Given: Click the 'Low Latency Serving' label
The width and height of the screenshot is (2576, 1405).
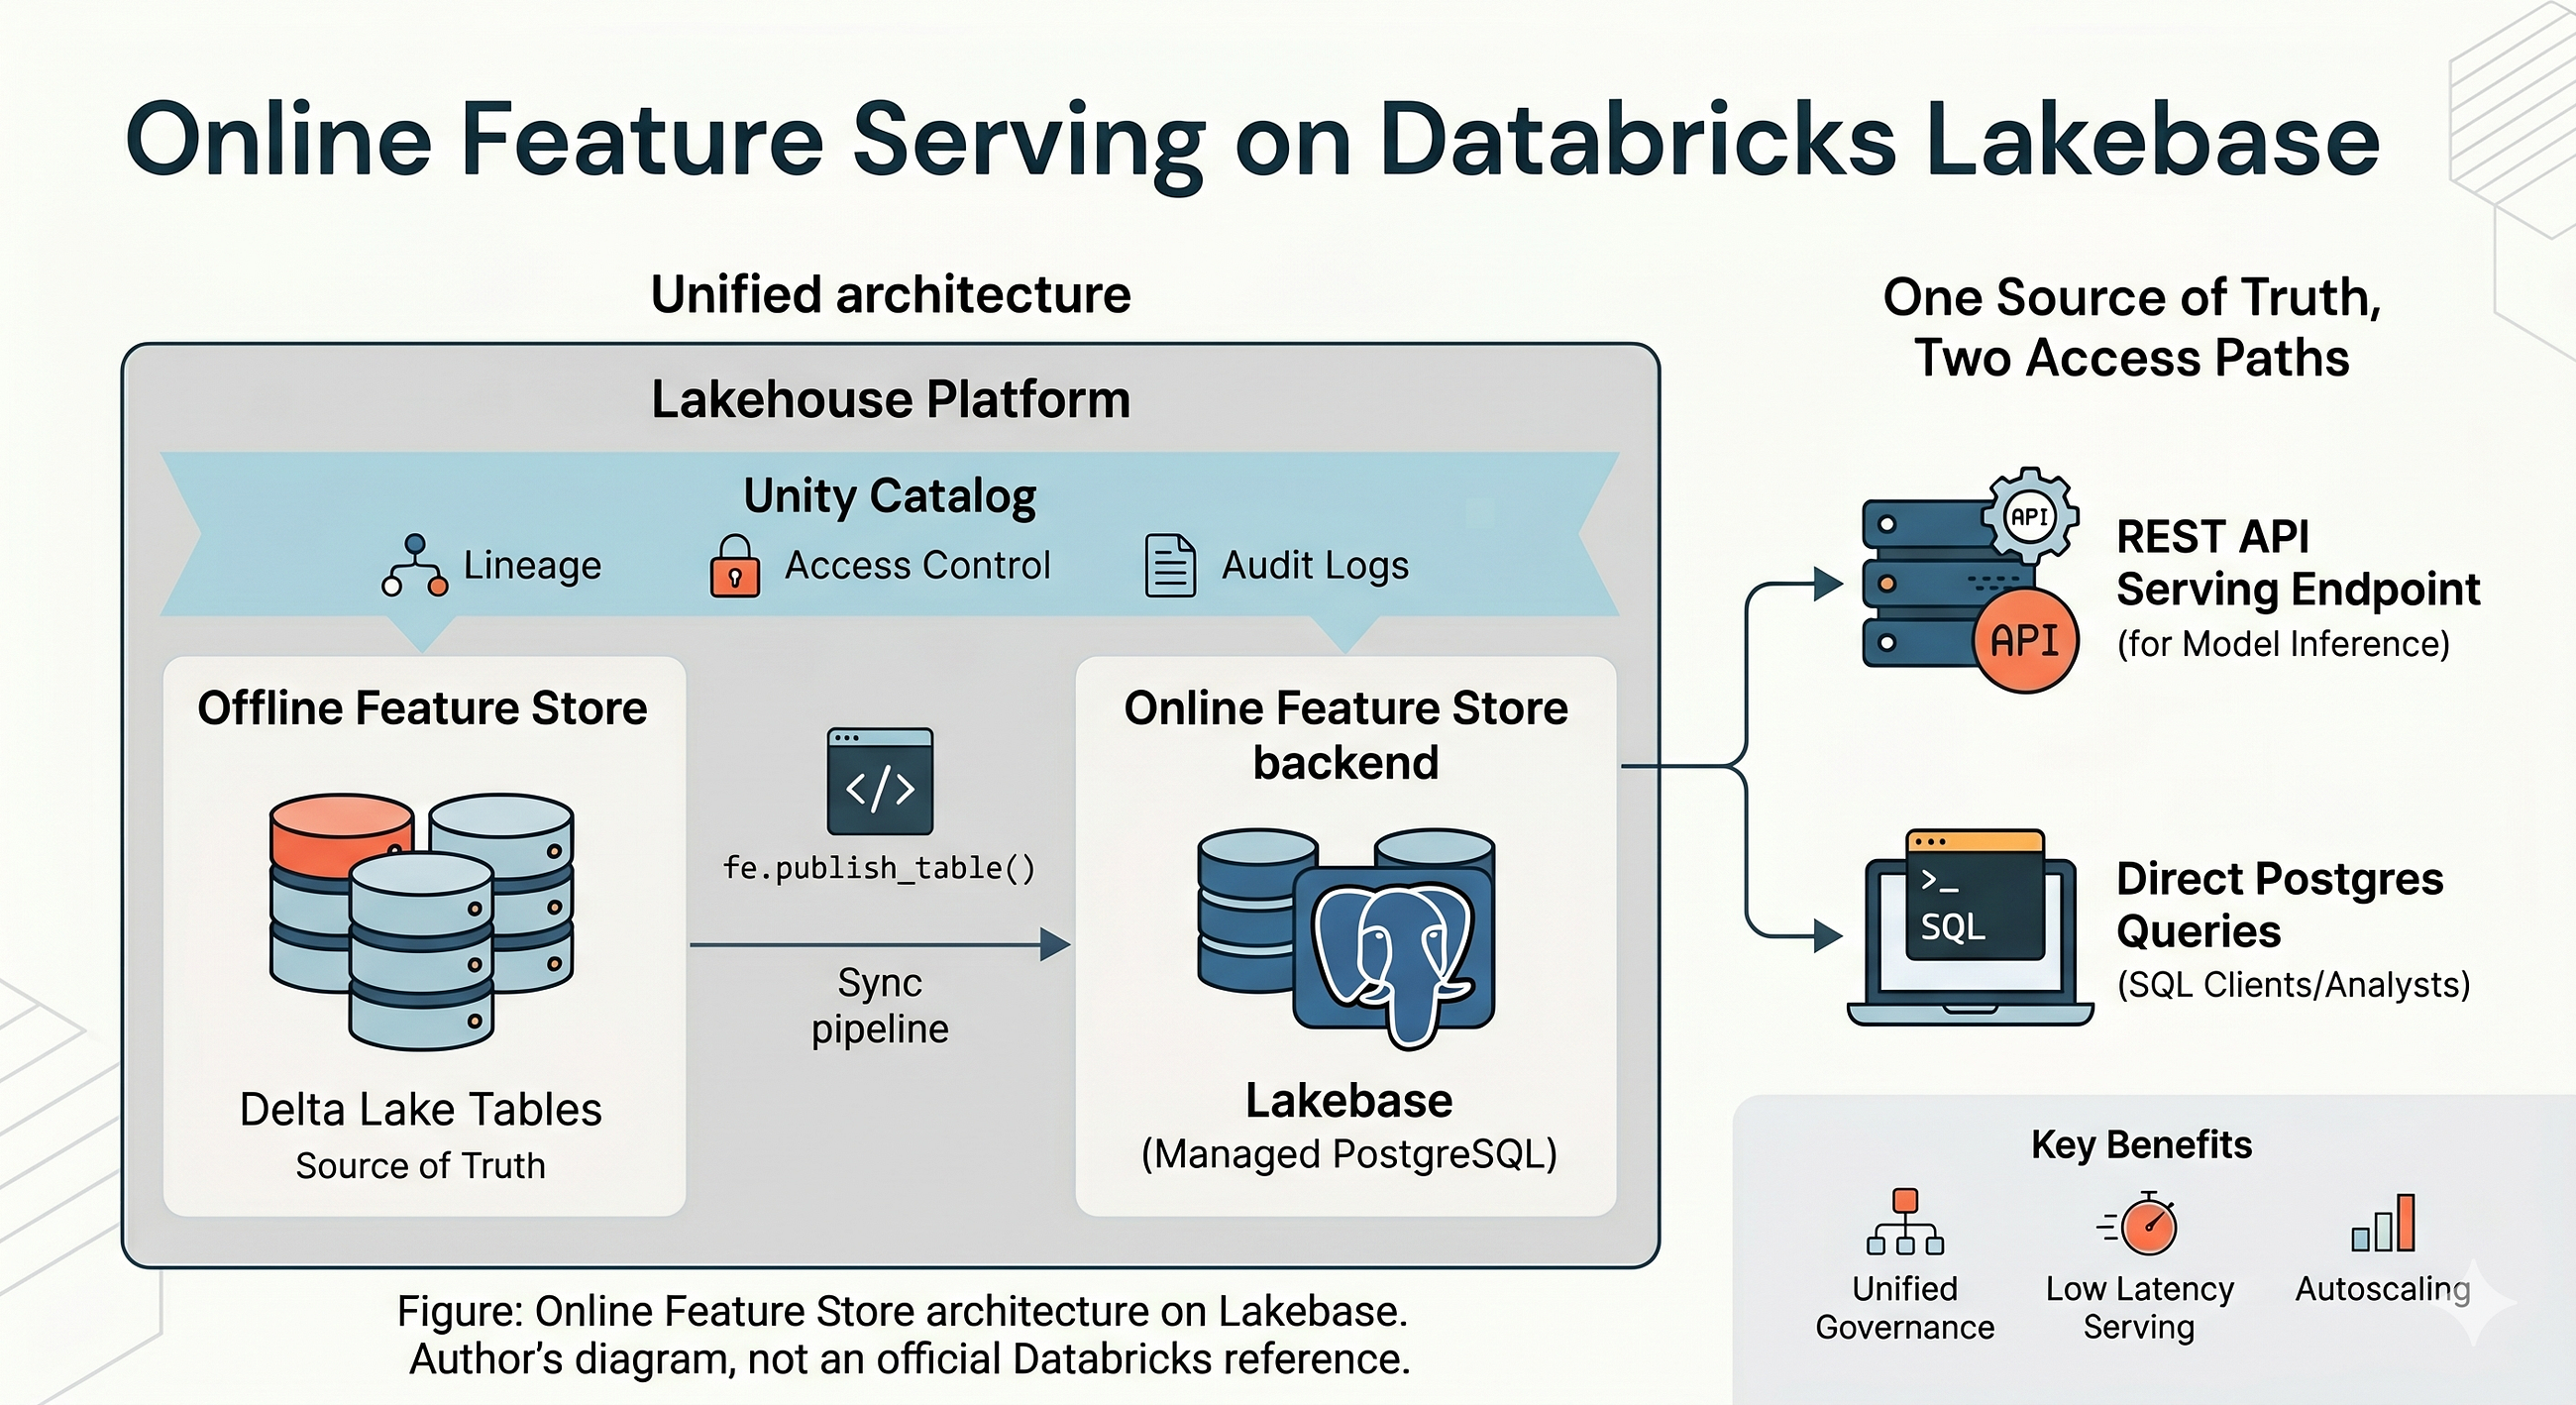Looking at the screenshot, I should pos(2139,1308).
